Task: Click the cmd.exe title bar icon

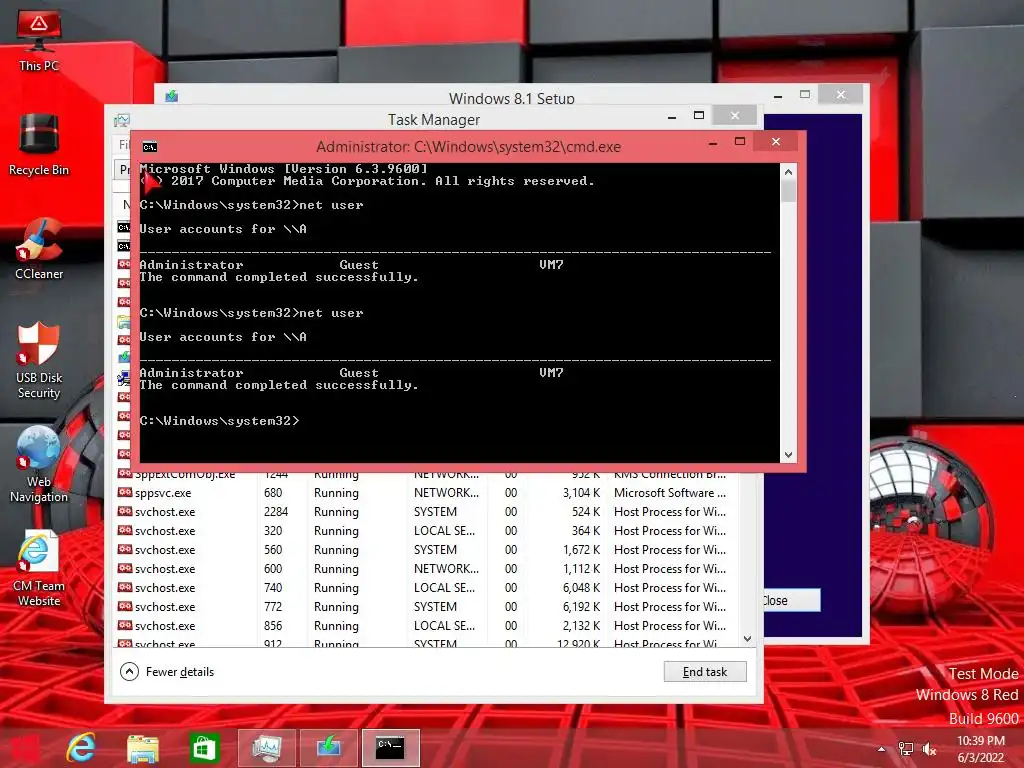Action: [150, 147]
